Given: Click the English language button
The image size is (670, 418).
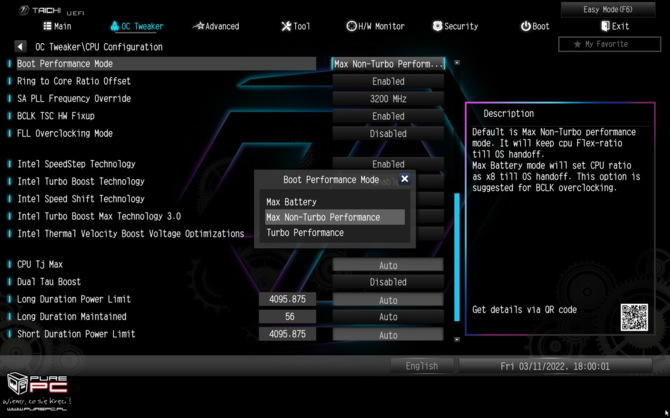Looking at the screenshot, I should [x=422, y=366].
